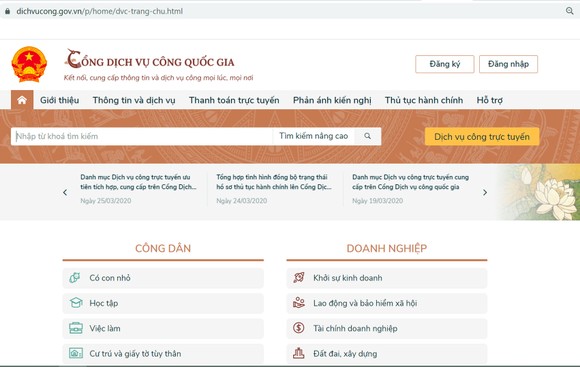Screen dimensions: 580x367
Task: Click the 'CÔNG DÂN' section heading
Action: click(163, 248)
